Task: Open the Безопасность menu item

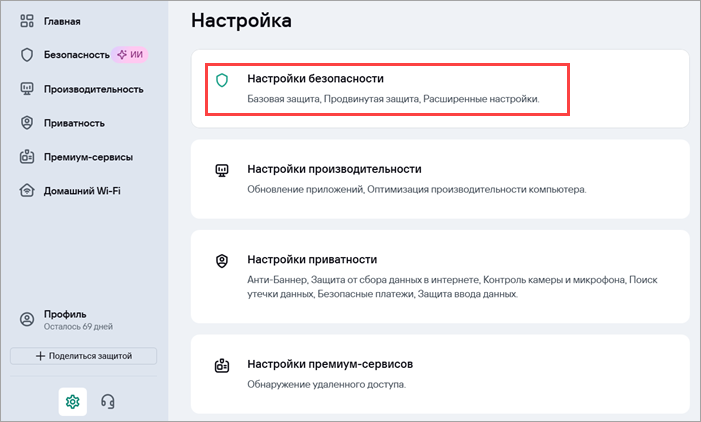Action: point(76,55)
